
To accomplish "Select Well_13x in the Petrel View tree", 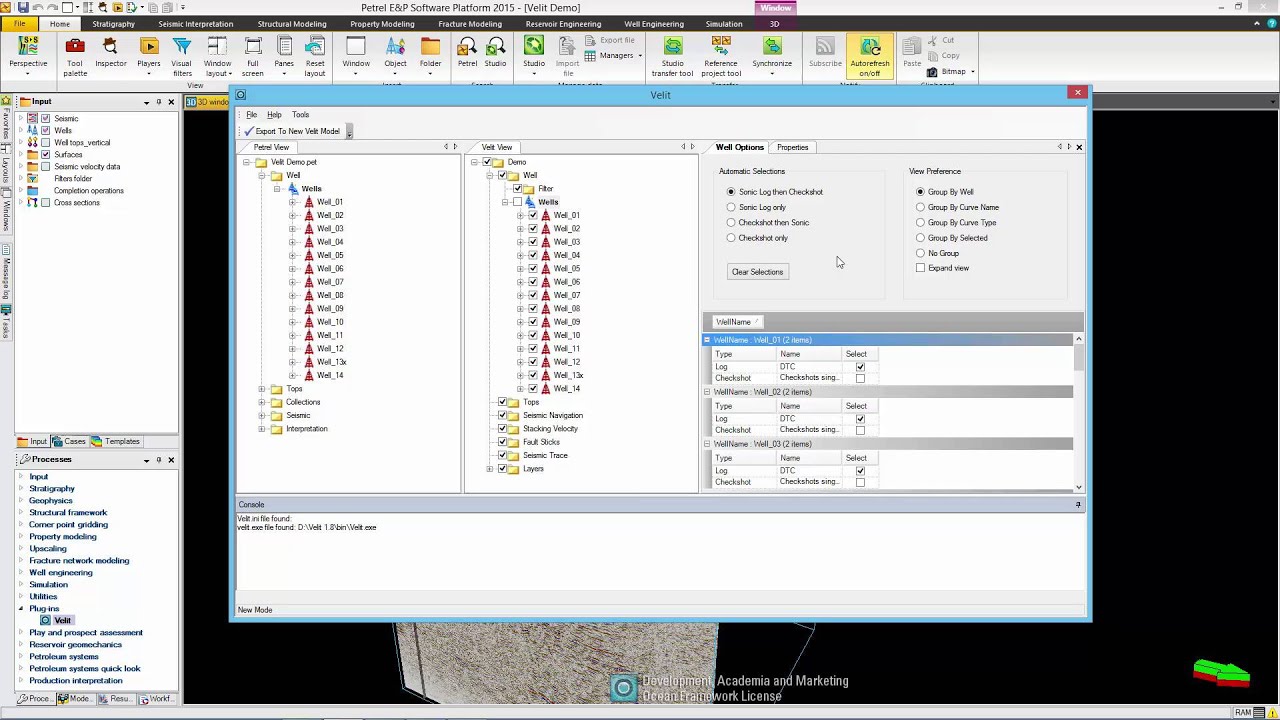I will point(331,362).
